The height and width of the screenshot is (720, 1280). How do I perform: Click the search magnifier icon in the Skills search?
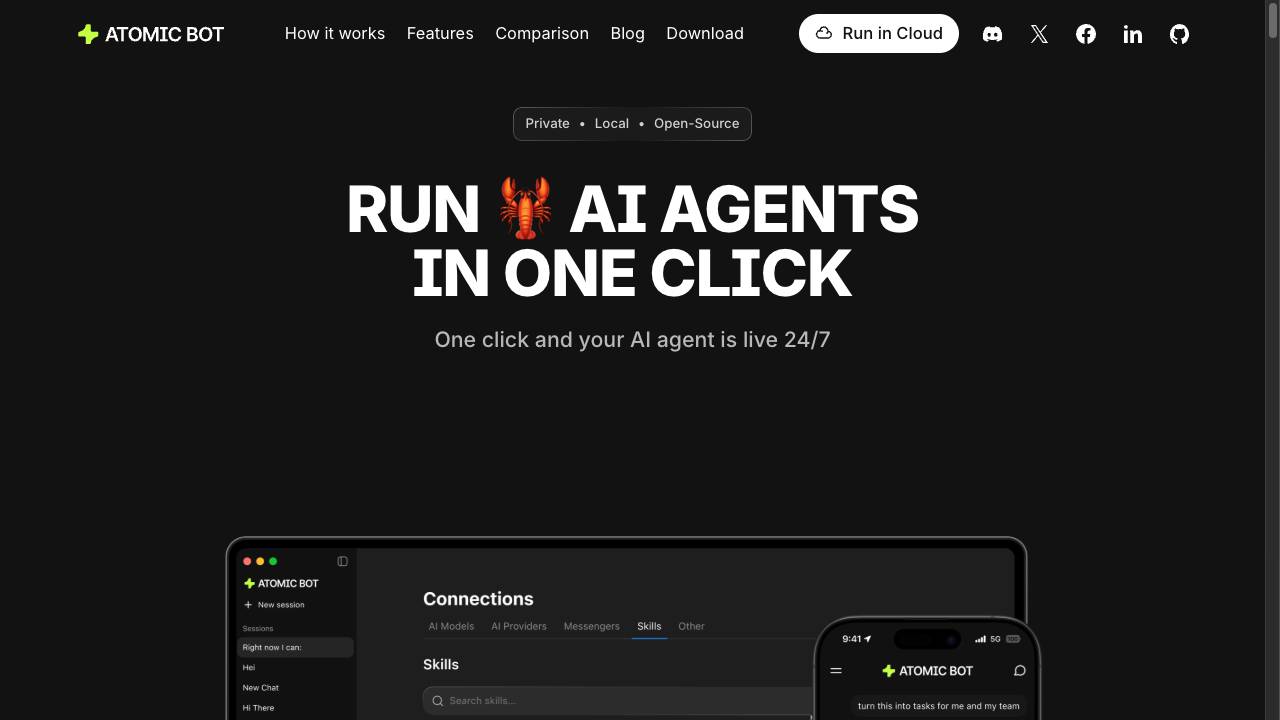pos(437,701)
